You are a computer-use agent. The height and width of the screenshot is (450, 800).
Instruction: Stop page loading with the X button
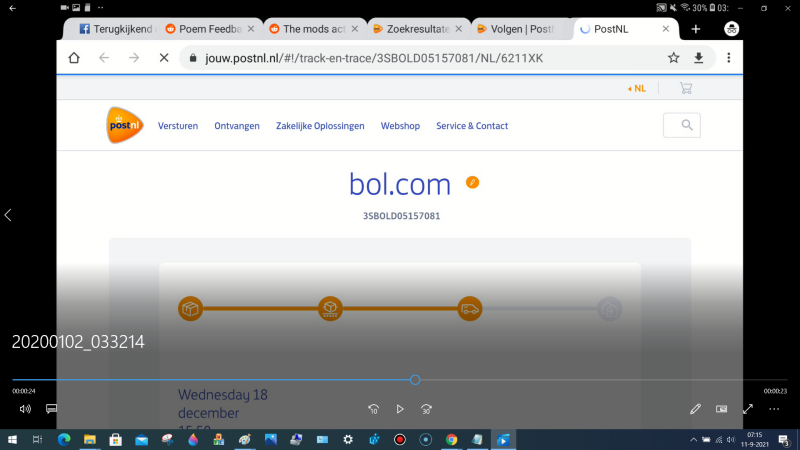[164, 58]
